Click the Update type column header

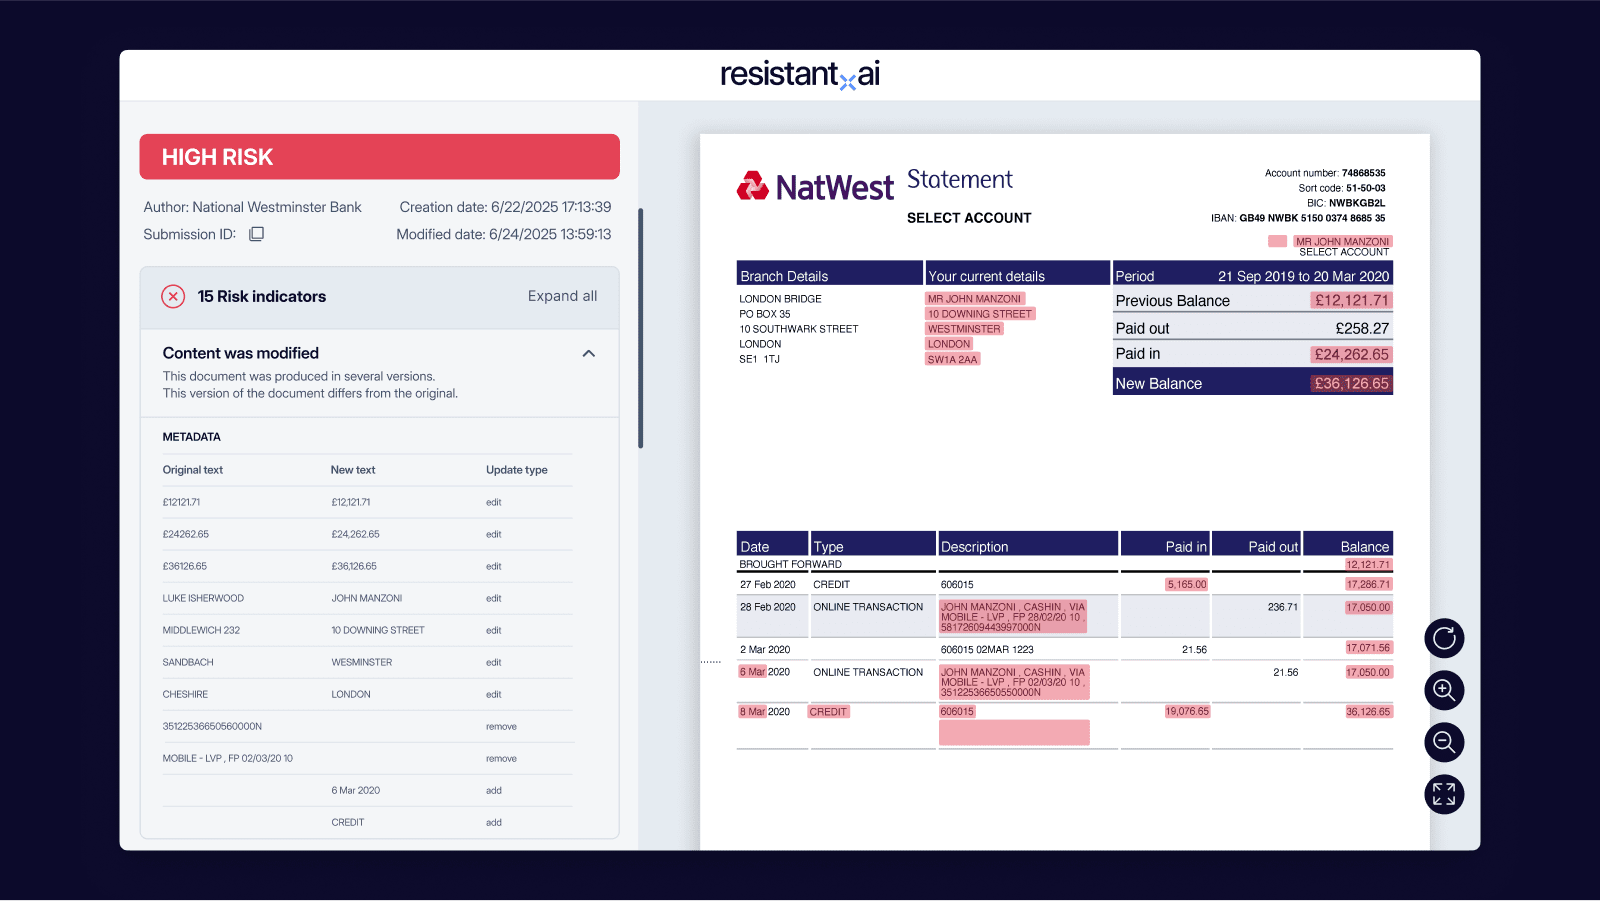[x=517, y=470]
